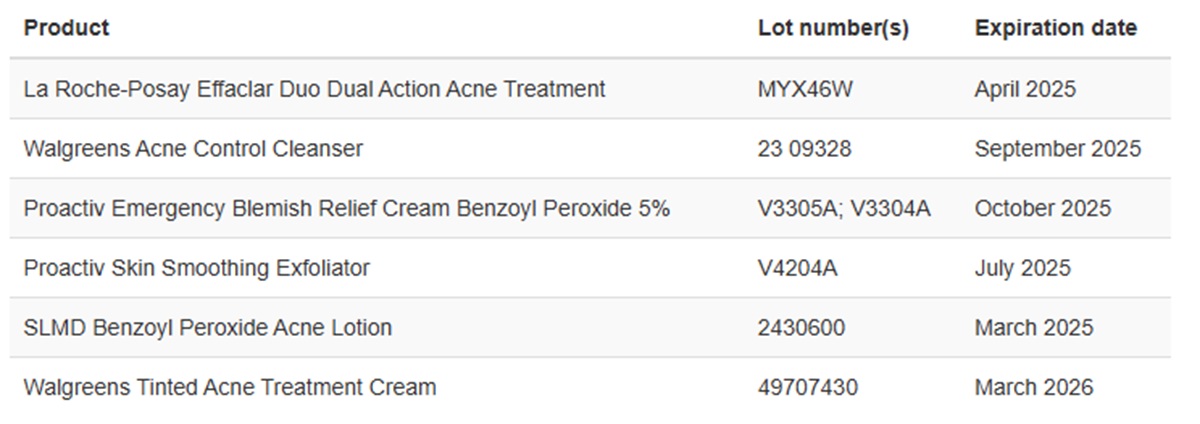Click the Expiration date column header
Viewport: 1200px width, 424px height.
pyautogui.click(x=1055, y=28)
